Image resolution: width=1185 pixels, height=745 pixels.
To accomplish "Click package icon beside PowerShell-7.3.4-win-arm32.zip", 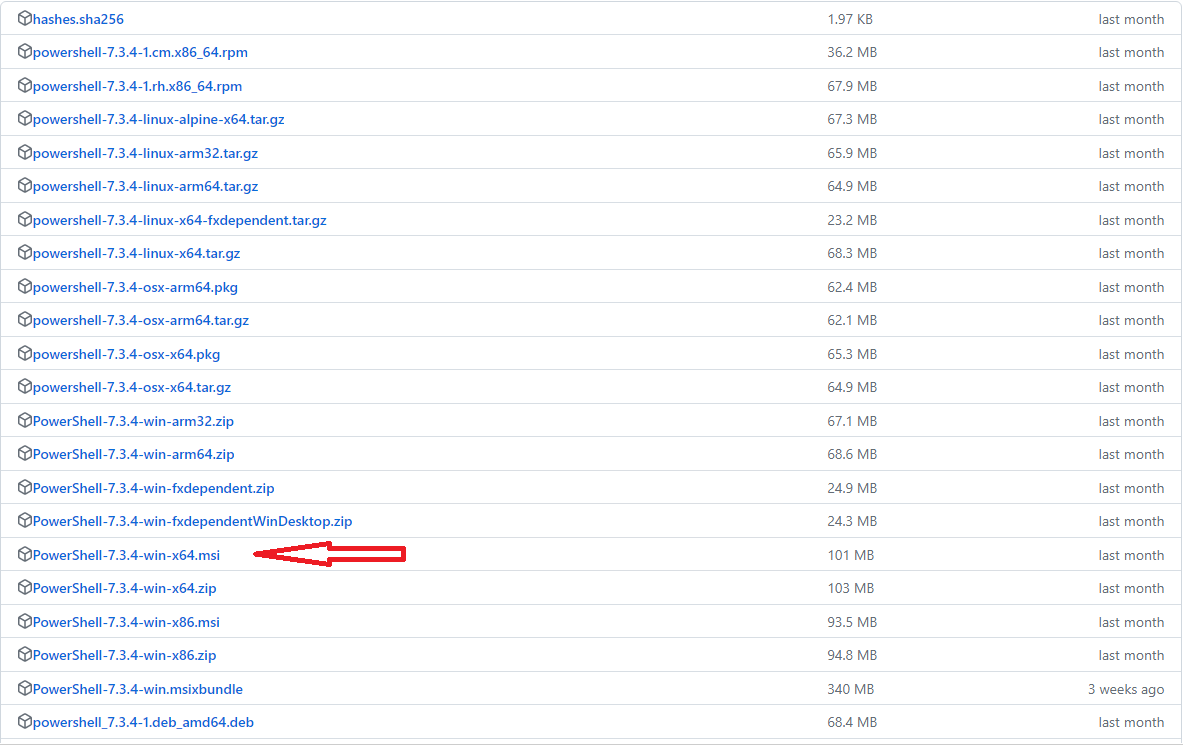I will pos(24,420).
